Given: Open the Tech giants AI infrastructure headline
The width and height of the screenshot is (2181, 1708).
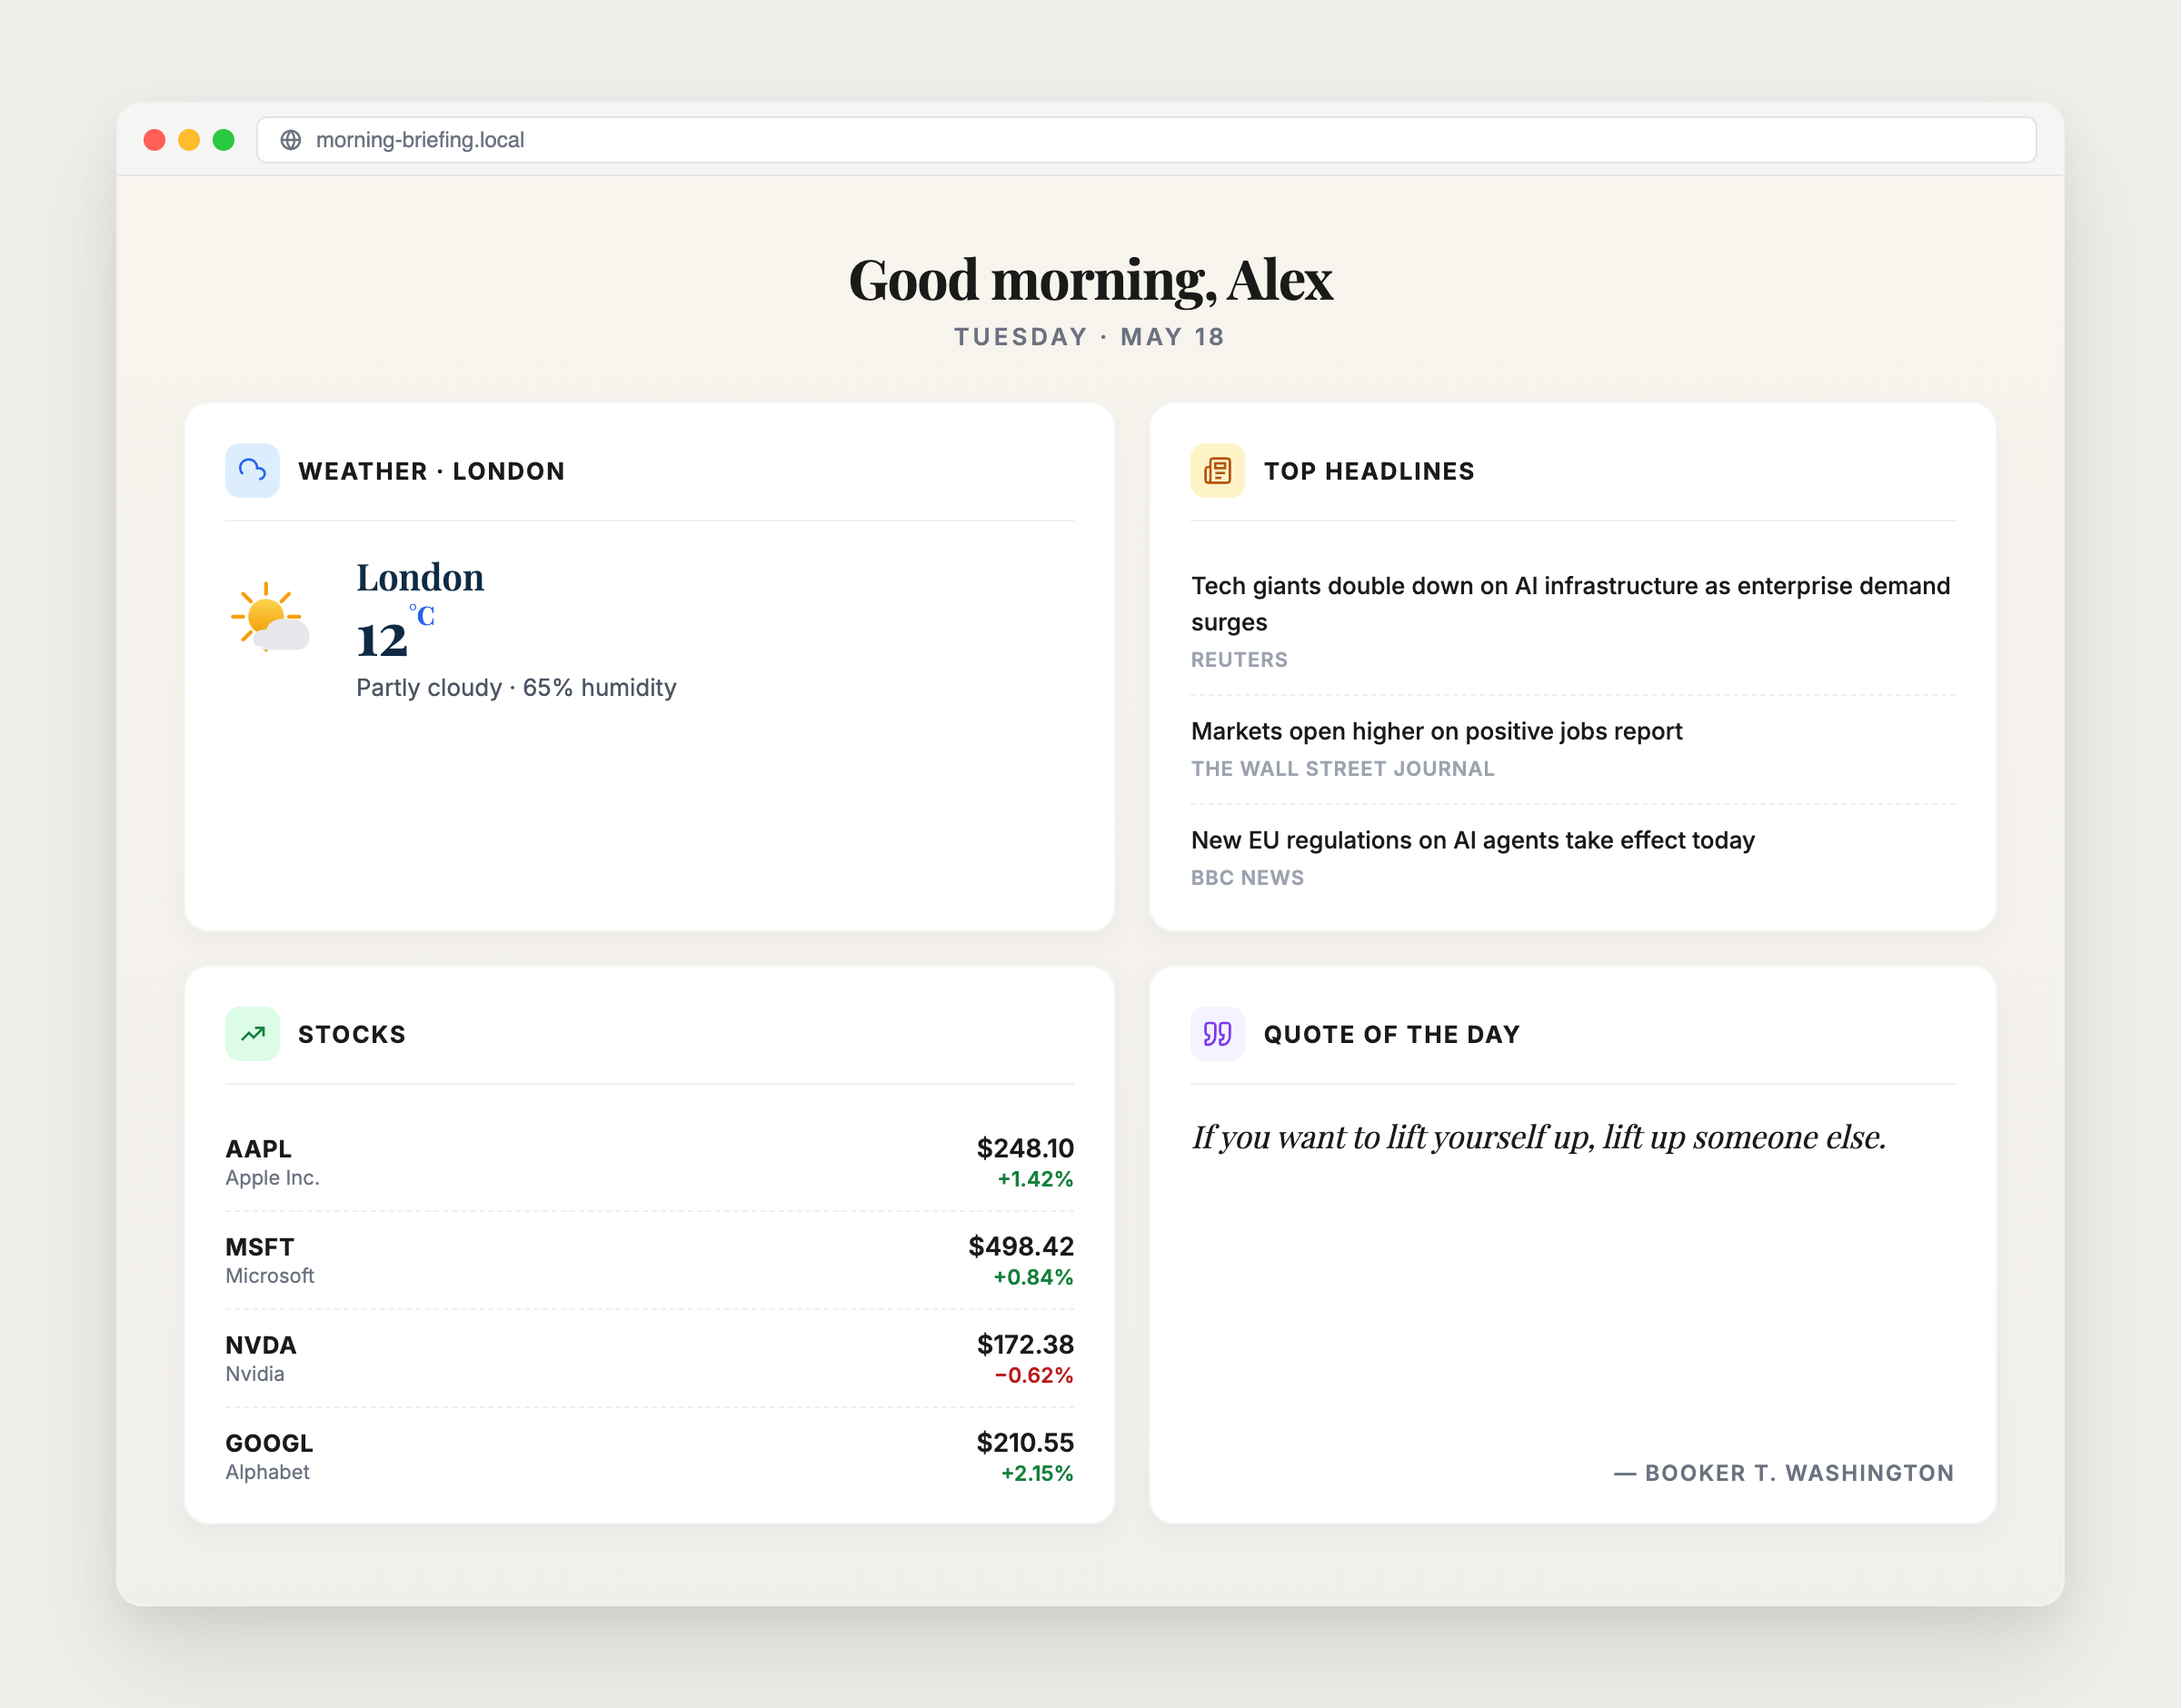Looking at the screenshot, I should pyautogui.click(x=1570, y=603).
